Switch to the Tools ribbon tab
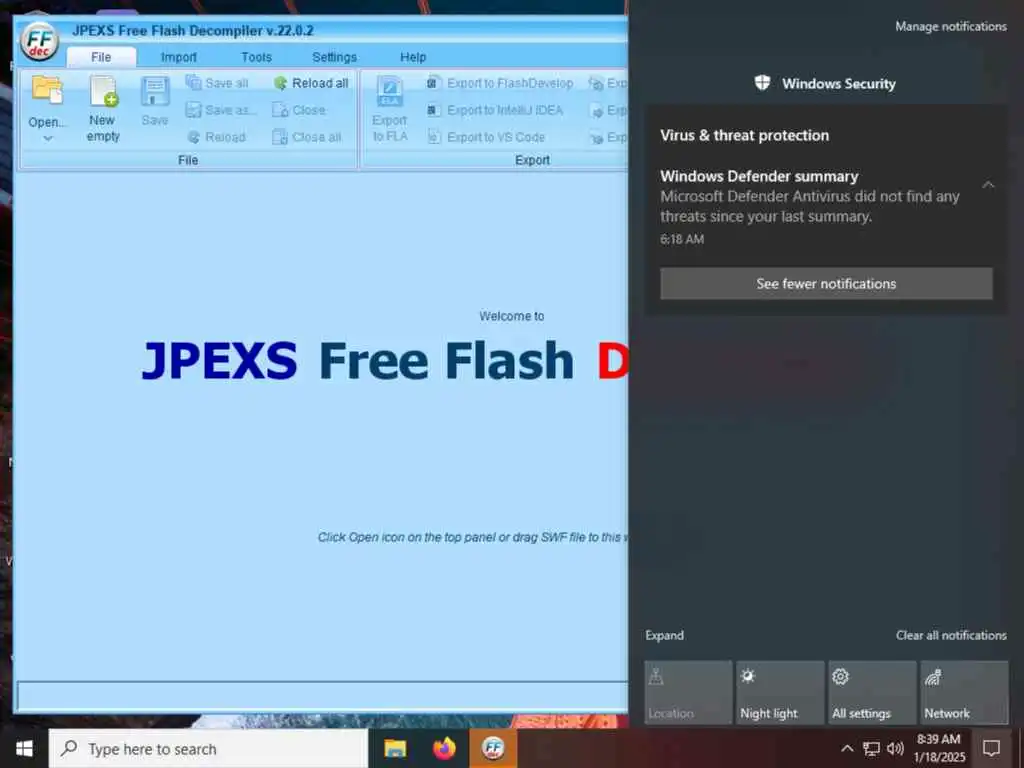Image resolution: width=1024 pixels, height=768 pixels. (256, 57)
